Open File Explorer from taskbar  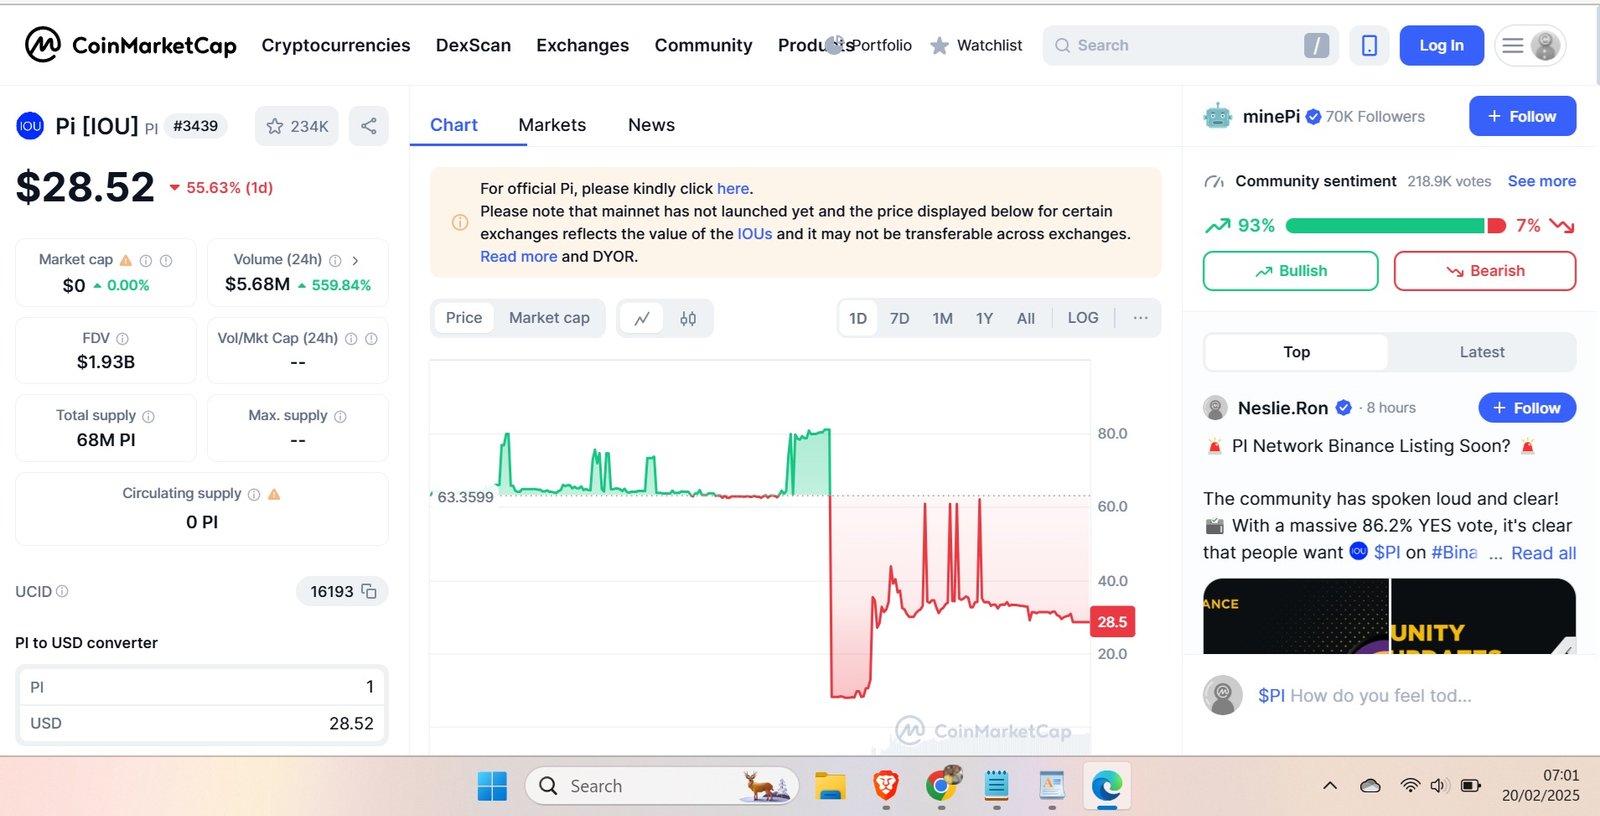(x=830, y=786)
